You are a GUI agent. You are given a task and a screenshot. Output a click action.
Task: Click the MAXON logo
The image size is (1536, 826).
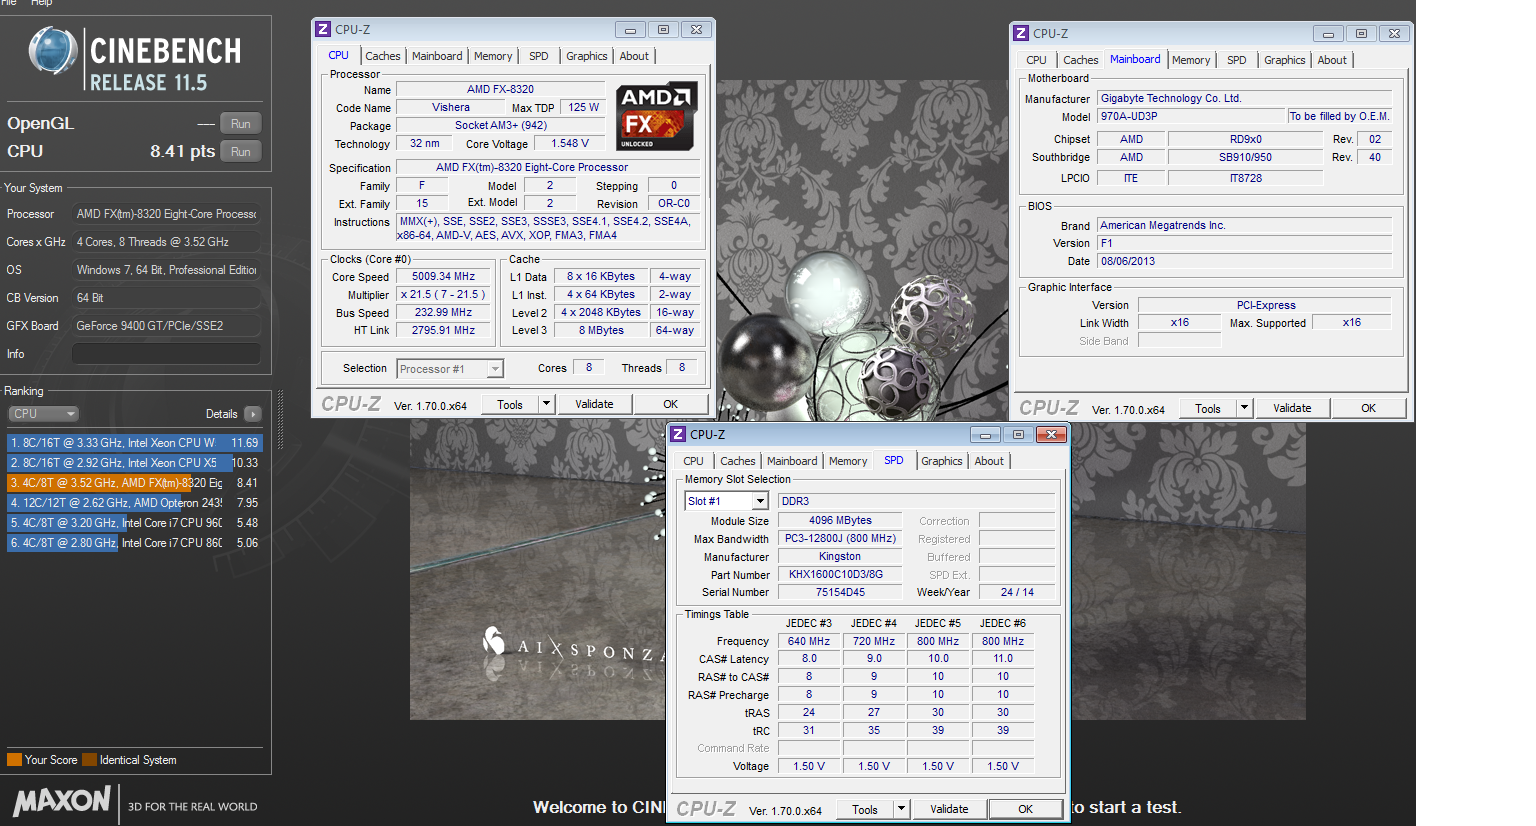click(62, 801)
